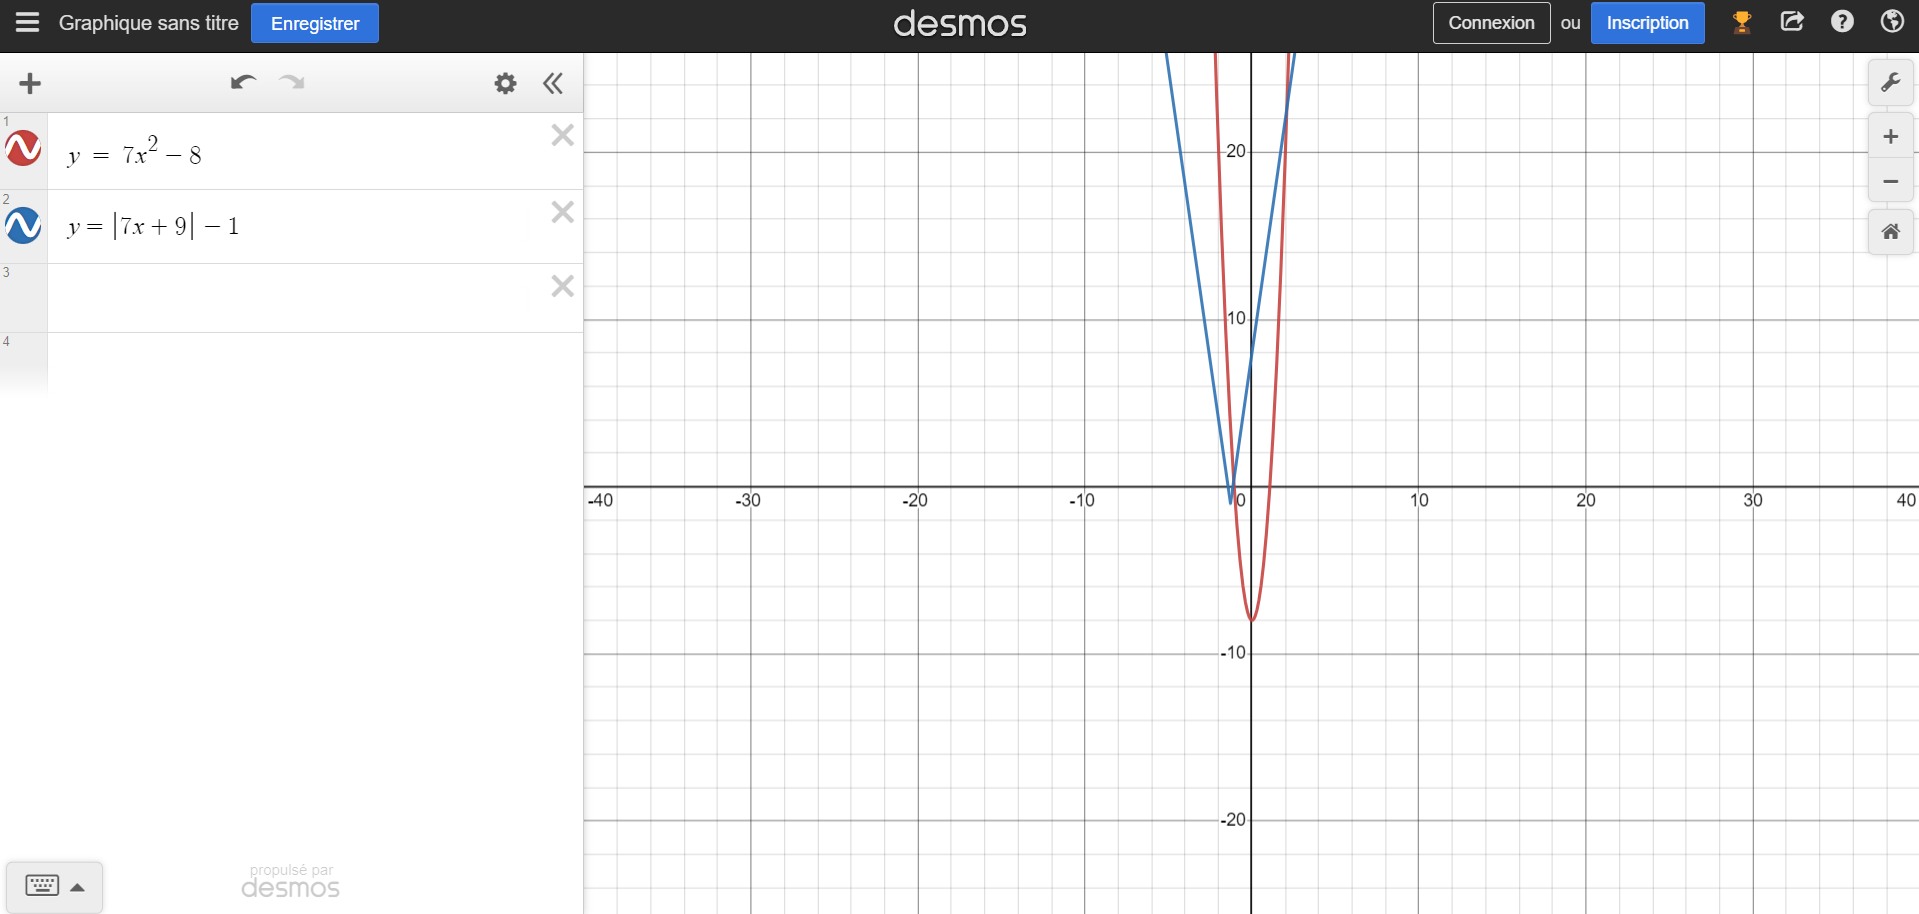Open the hamburger main menu
The height and width of the screenshot is (914, 1919).
point(27,22)
